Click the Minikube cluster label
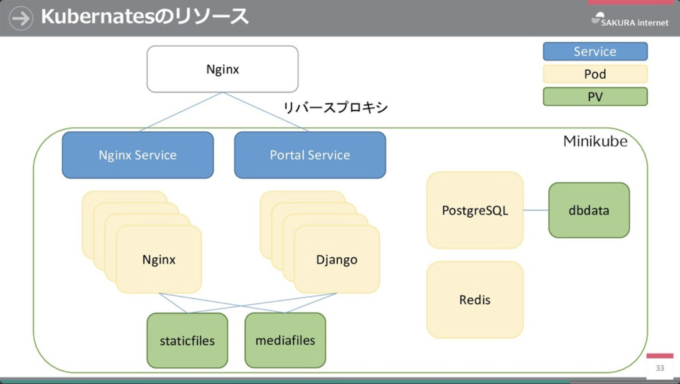The image size is (680, 384). coord(595,141)
